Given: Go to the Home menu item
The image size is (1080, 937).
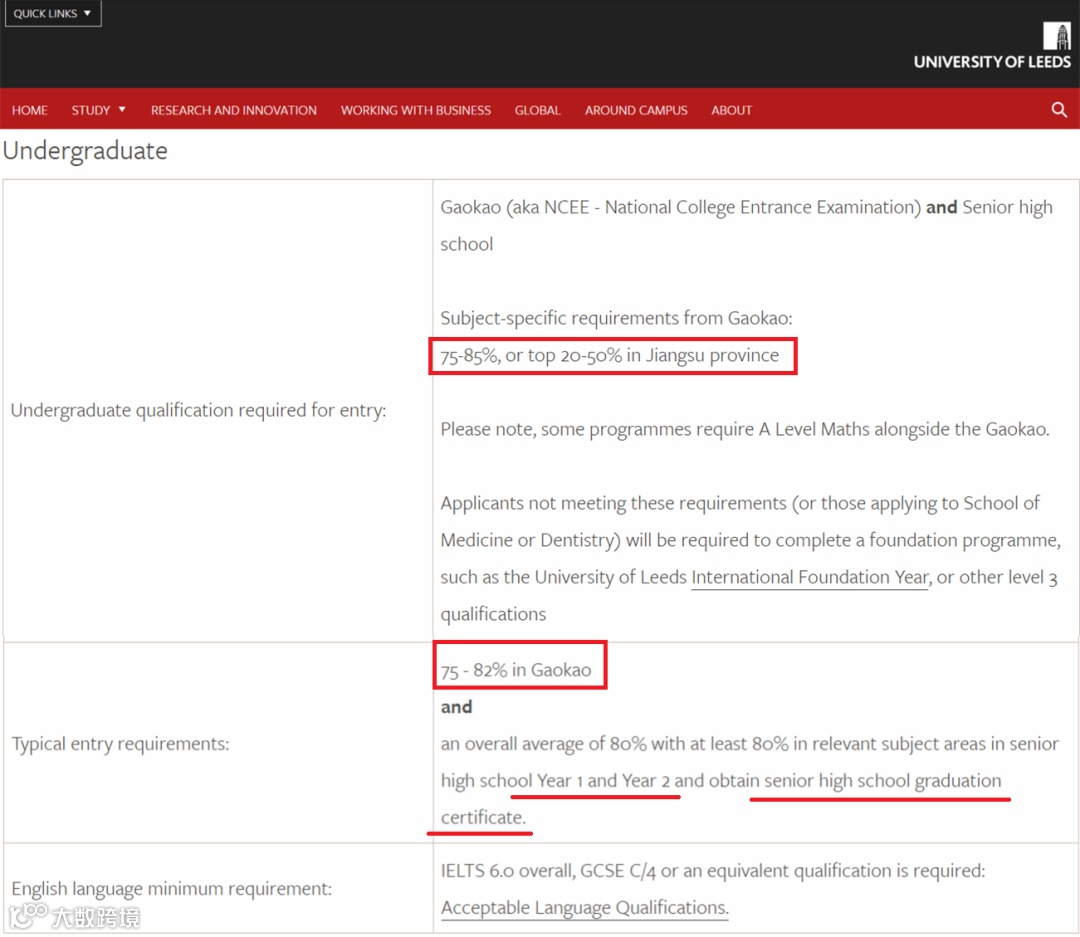Looking at the screenshot, I should point(30,110).
